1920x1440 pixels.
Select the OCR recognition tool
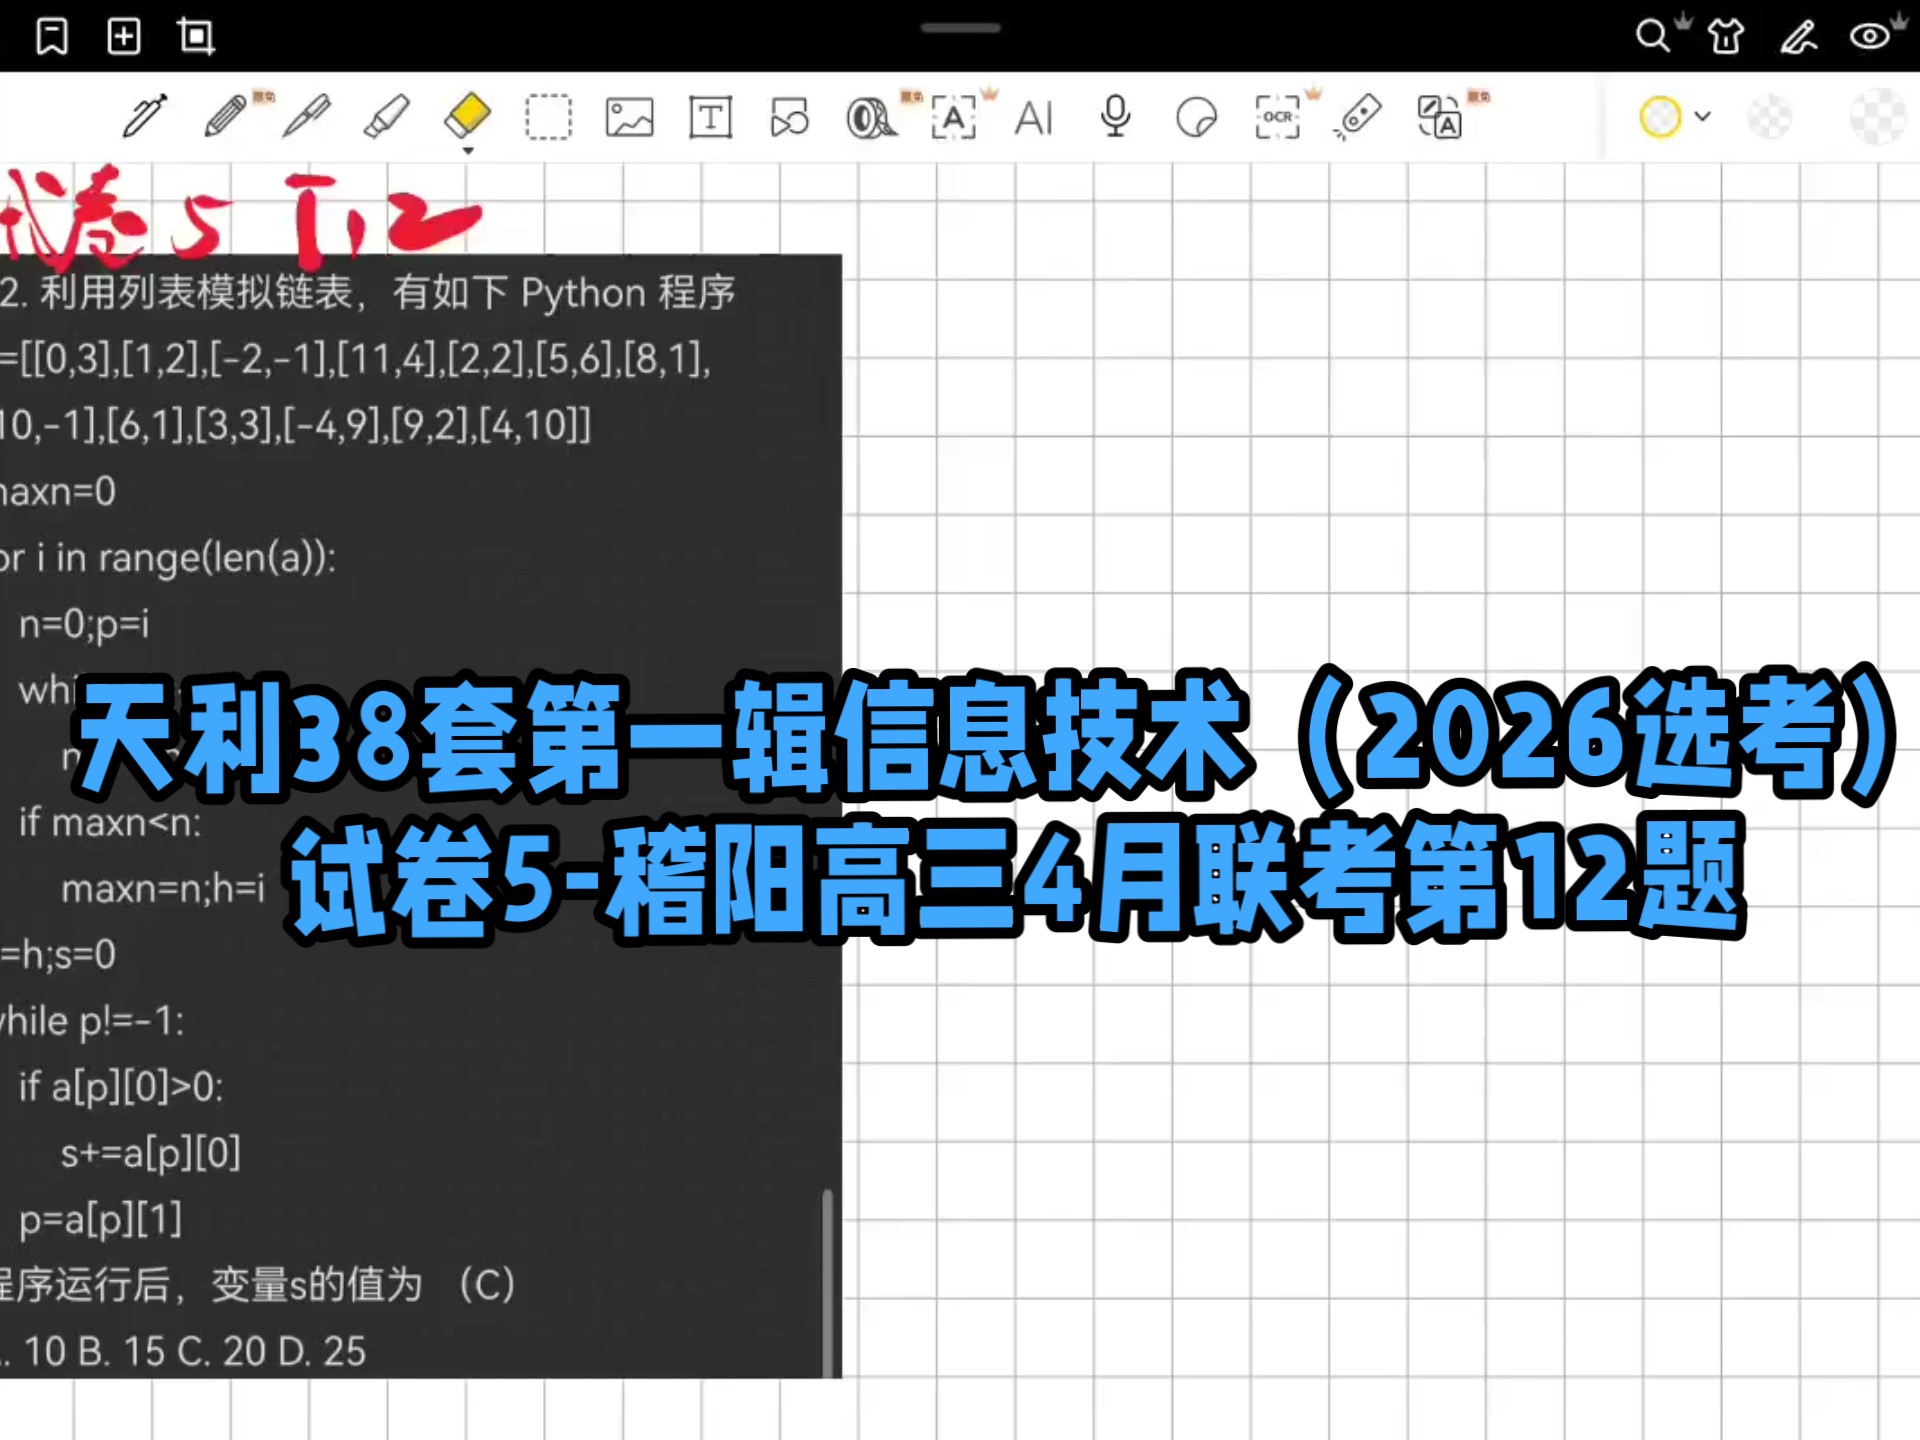(x=1277, y=117)
